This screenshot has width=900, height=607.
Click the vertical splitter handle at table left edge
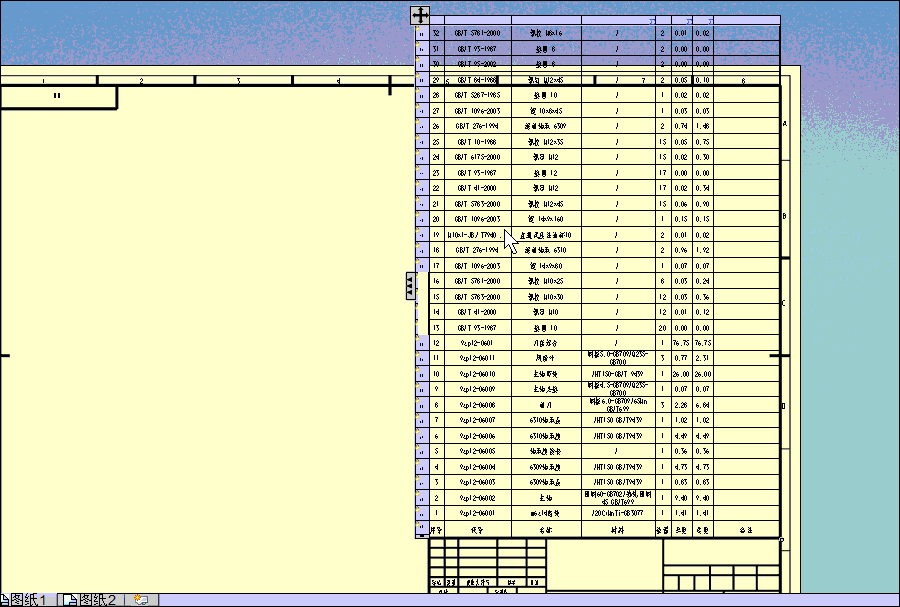[x=410, y=285]
